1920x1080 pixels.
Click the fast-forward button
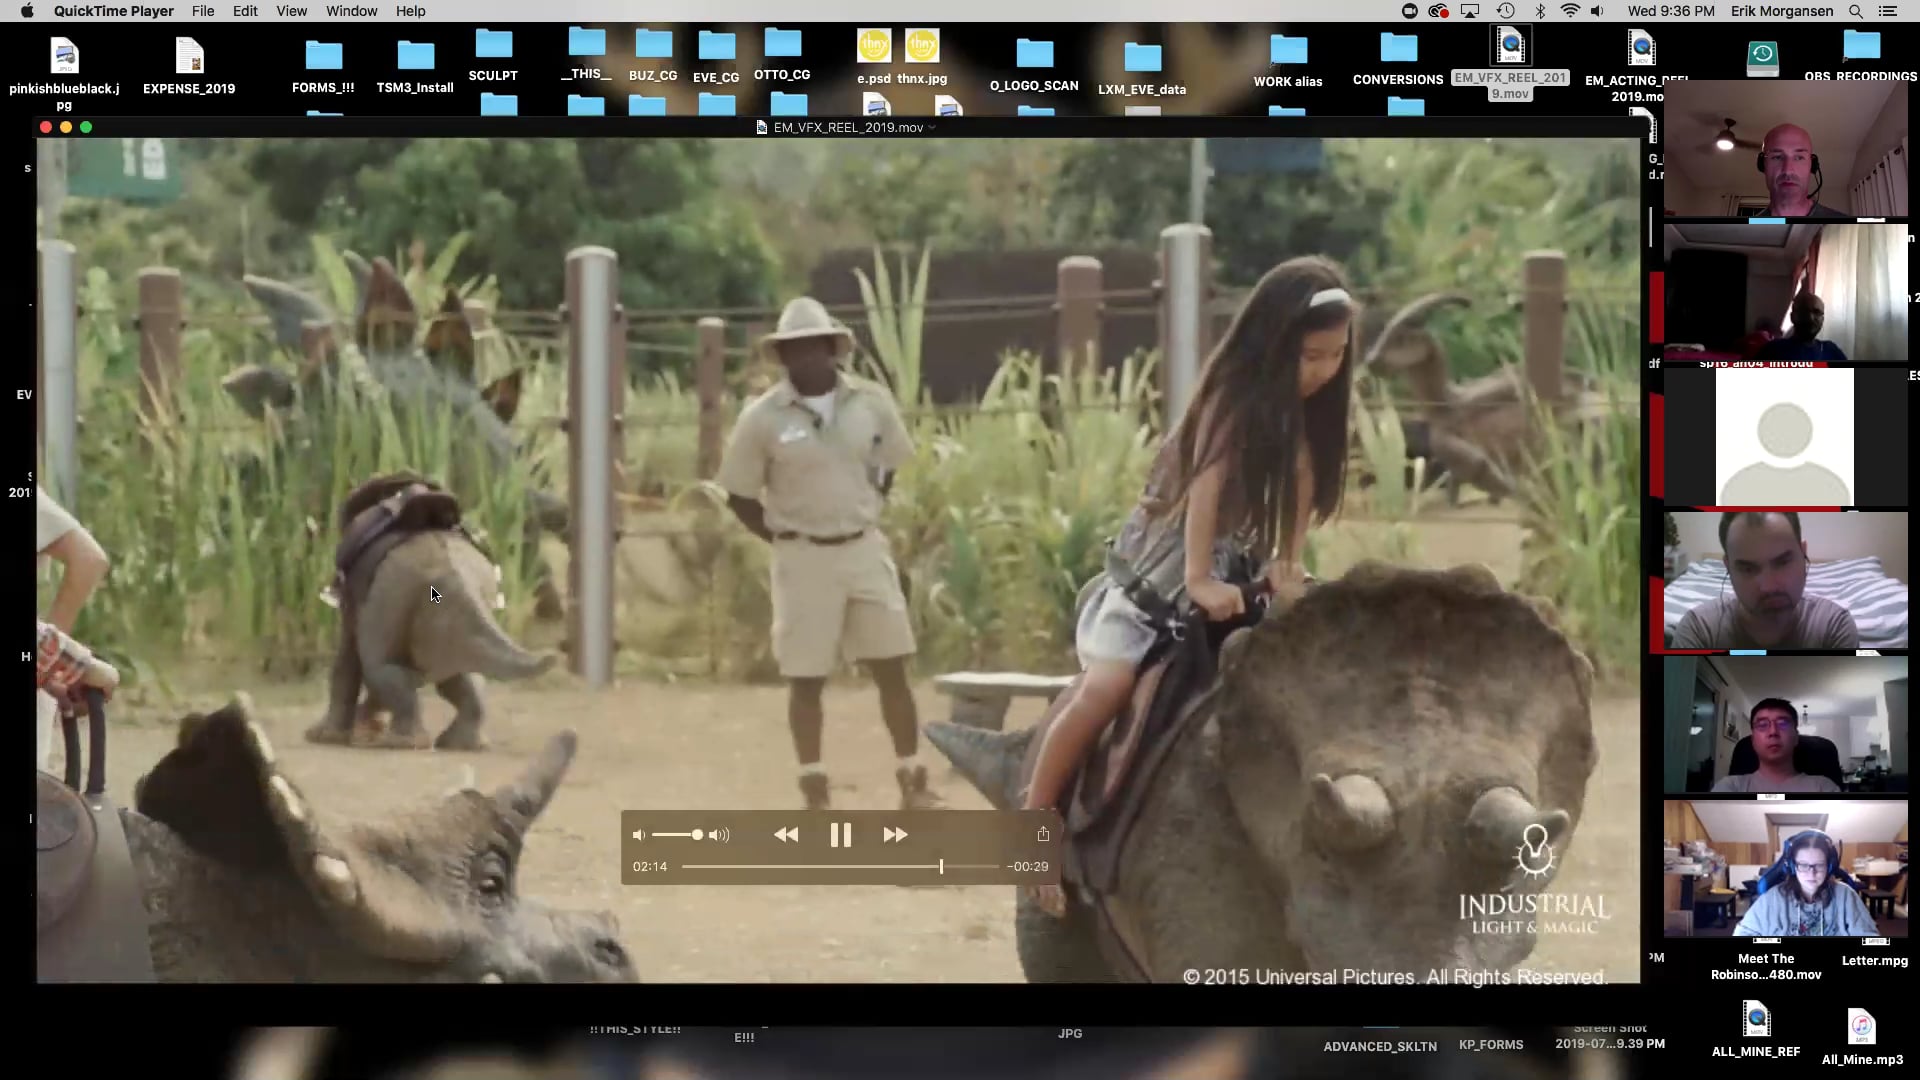tap(895, 835)
